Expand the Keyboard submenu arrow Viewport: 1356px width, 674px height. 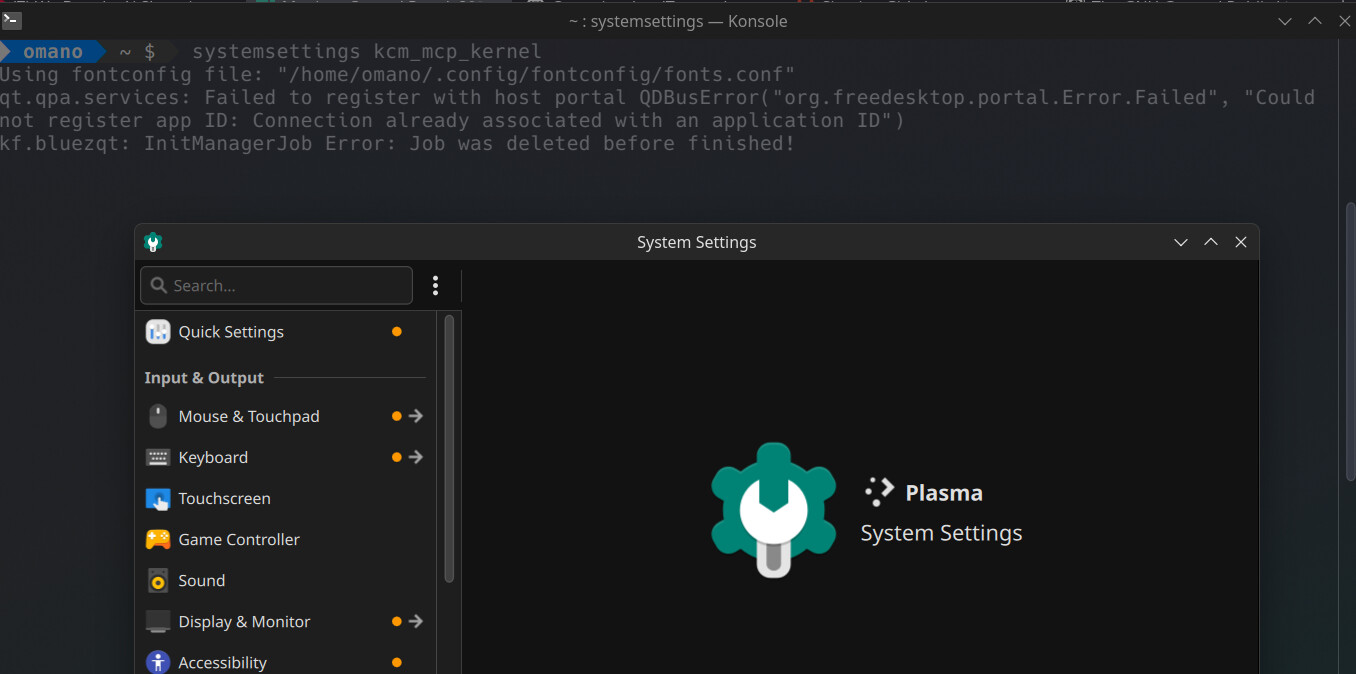click(x=416, y=457)
